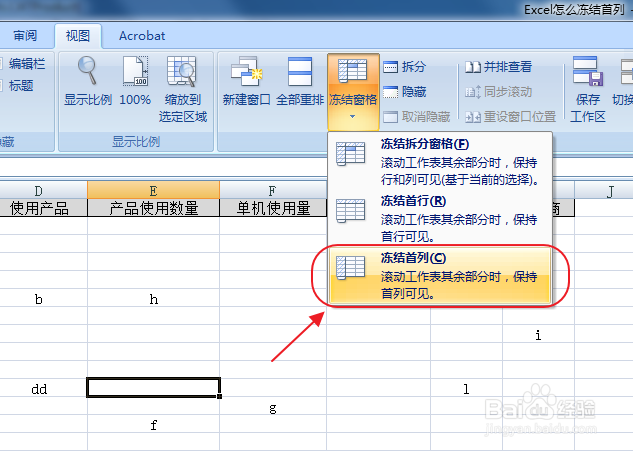This screenshot has width=633, height=451.
Task: Choose 冻结首列(C) freeze first column
Action: click(x=440, y=275)
